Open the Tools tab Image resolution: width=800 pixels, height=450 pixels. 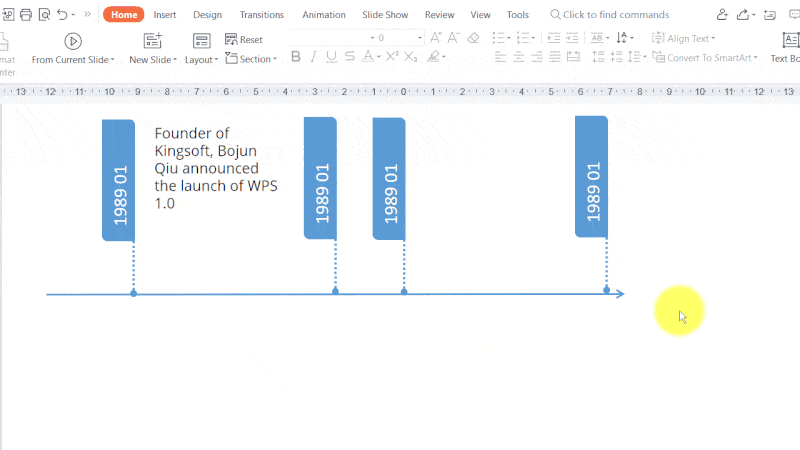(517, 15)
